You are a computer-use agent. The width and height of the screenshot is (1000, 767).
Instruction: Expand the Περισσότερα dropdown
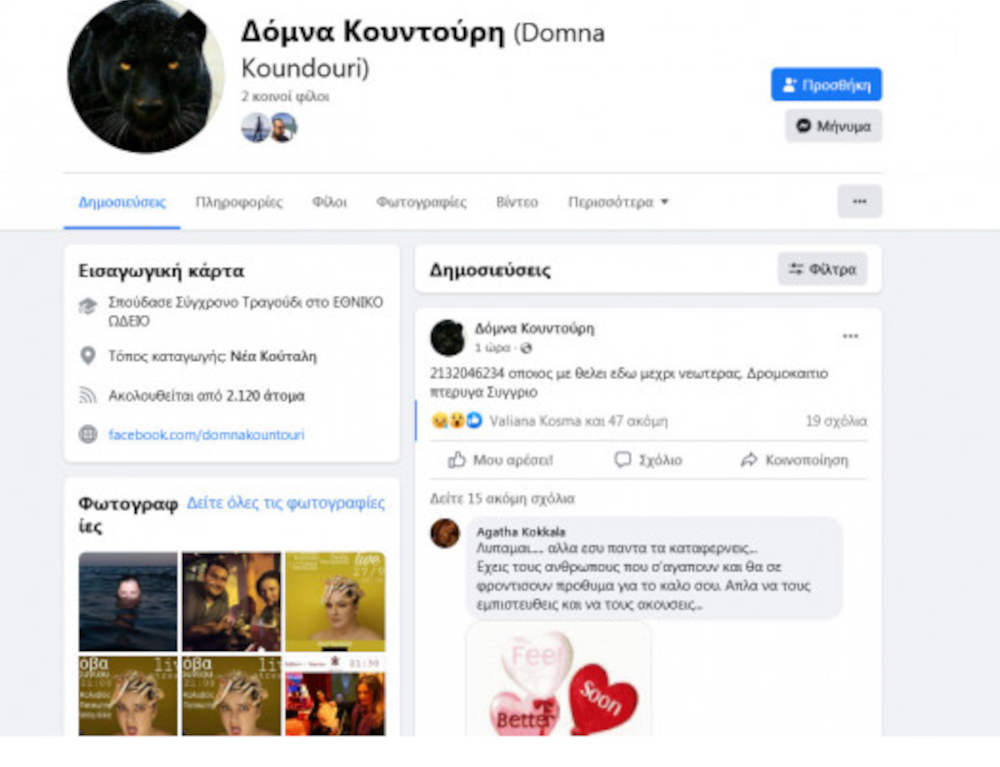tap(617, 202)
